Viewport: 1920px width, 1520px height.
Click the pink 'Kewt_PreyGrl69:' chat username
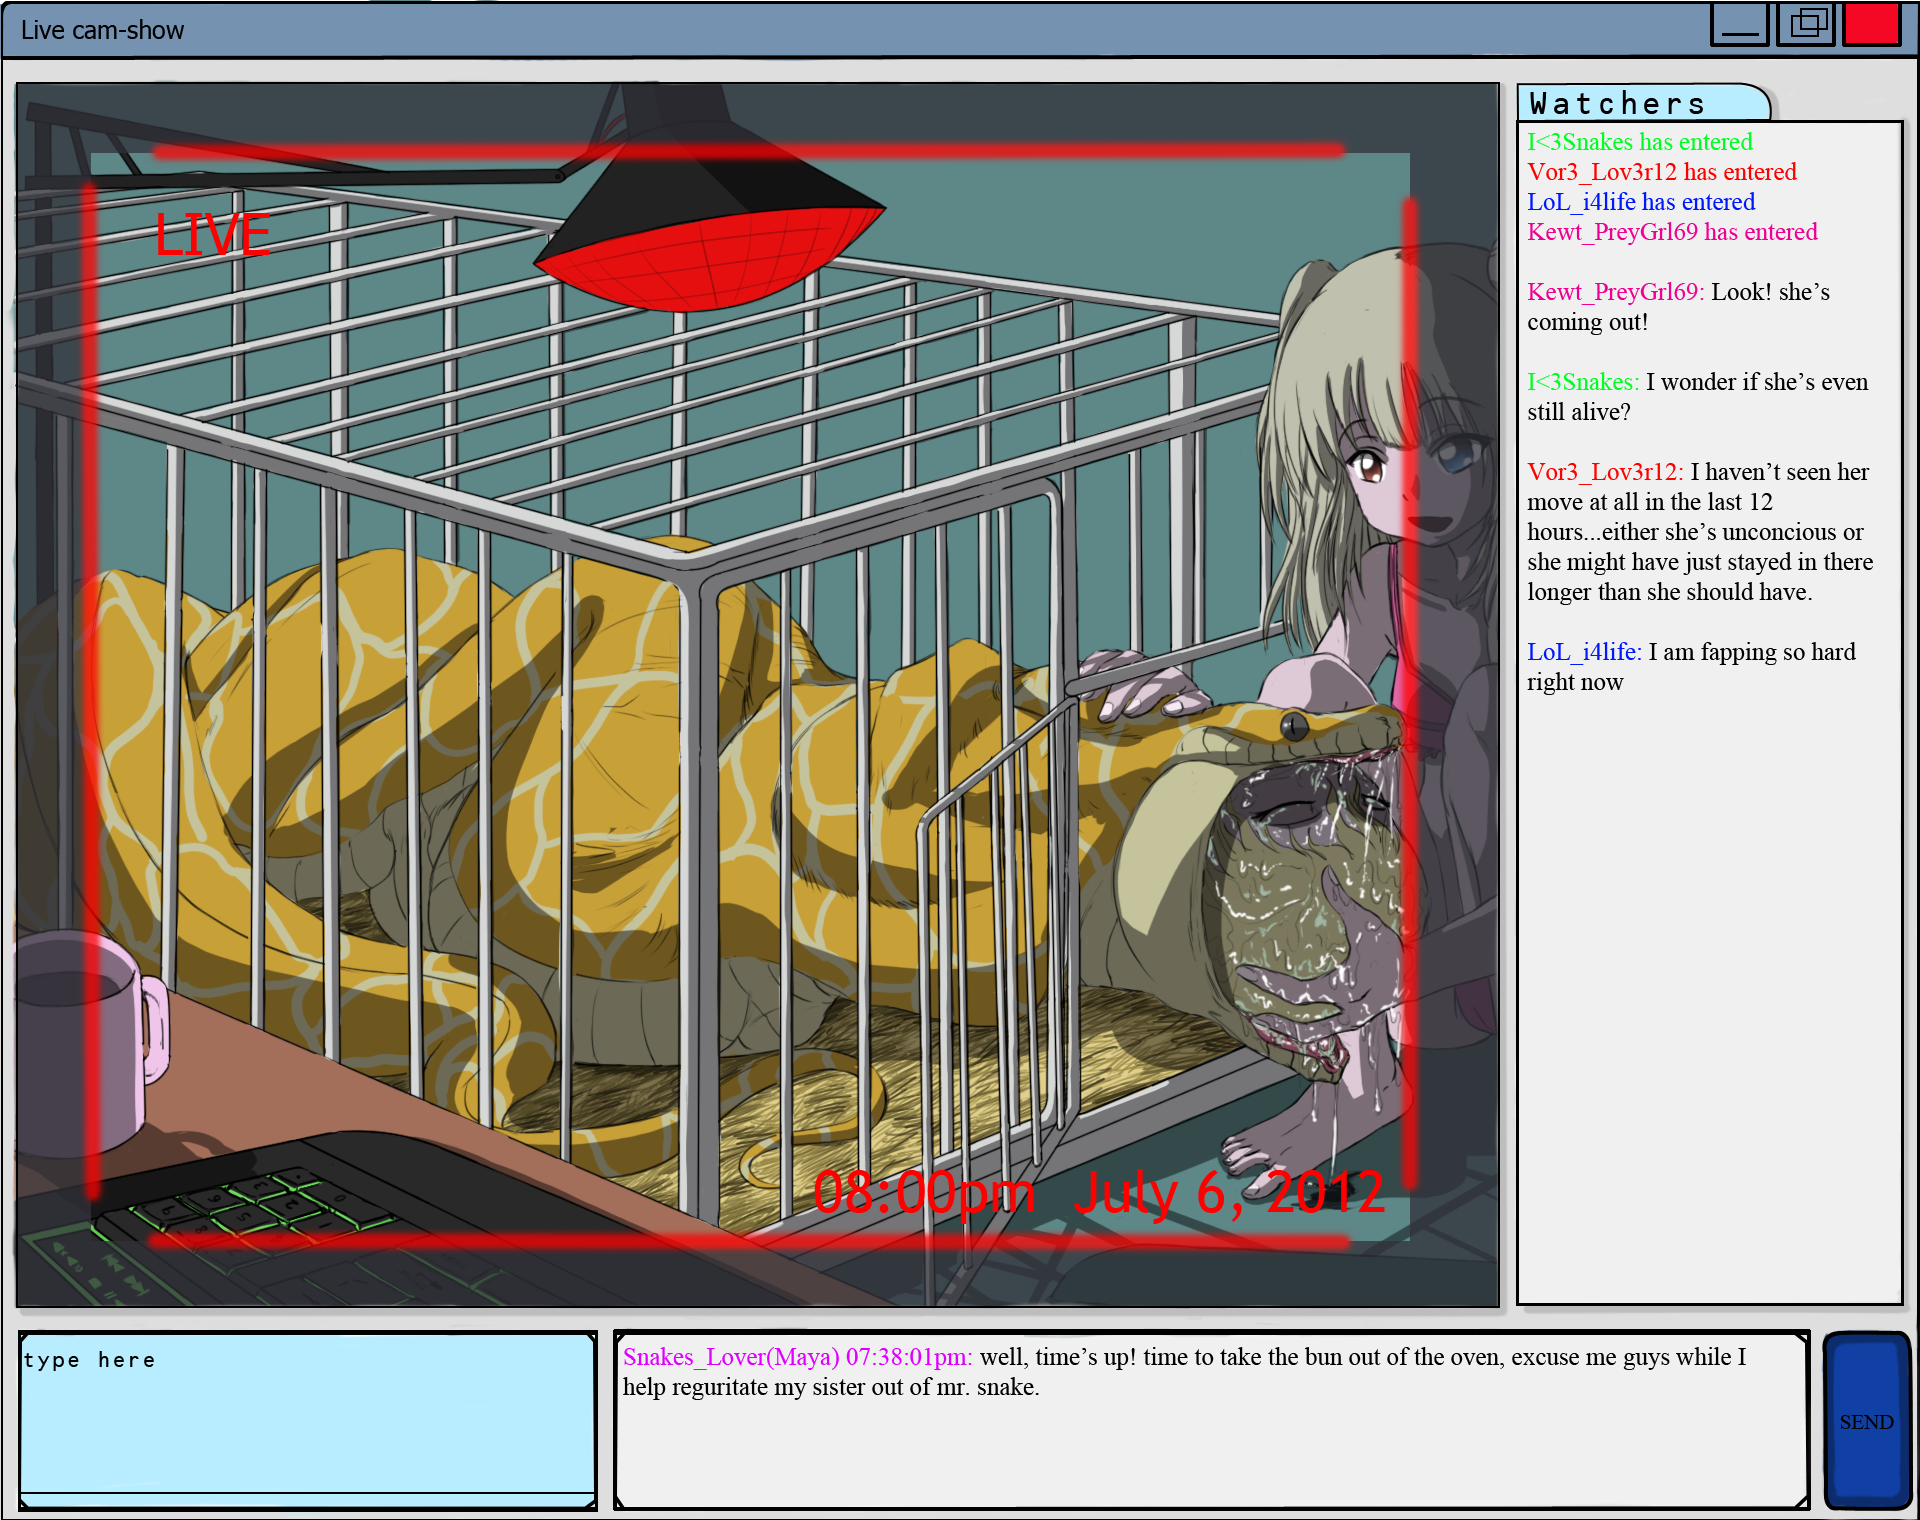(x=1614, y=292)
